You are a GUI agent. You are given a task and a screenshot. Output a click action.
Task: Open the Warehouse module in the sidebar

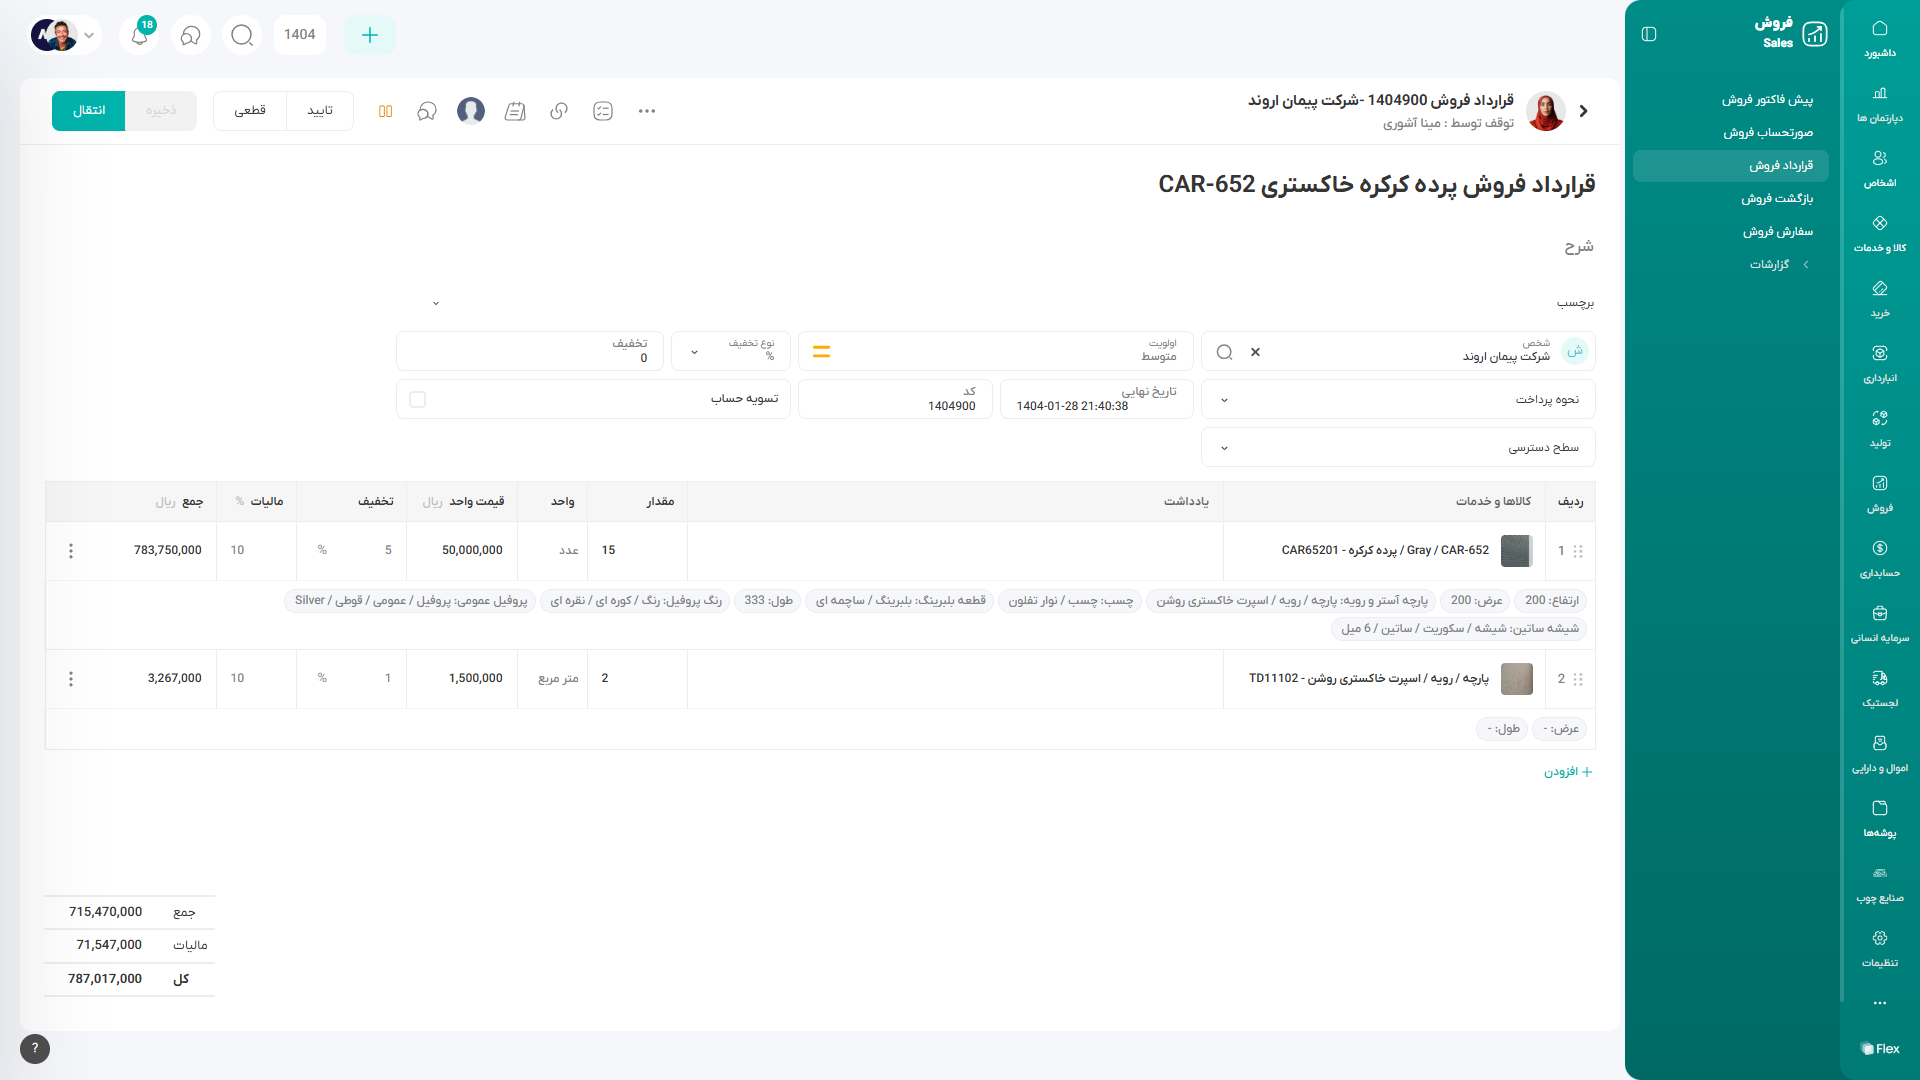tap(1879, 363)
